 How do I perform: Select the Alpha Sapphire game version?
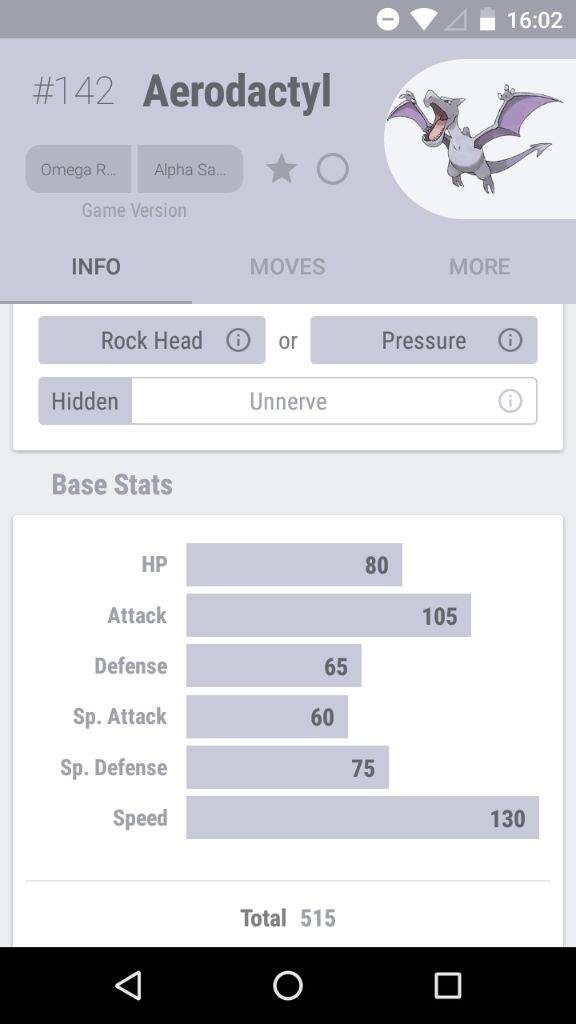click(190, 169)
